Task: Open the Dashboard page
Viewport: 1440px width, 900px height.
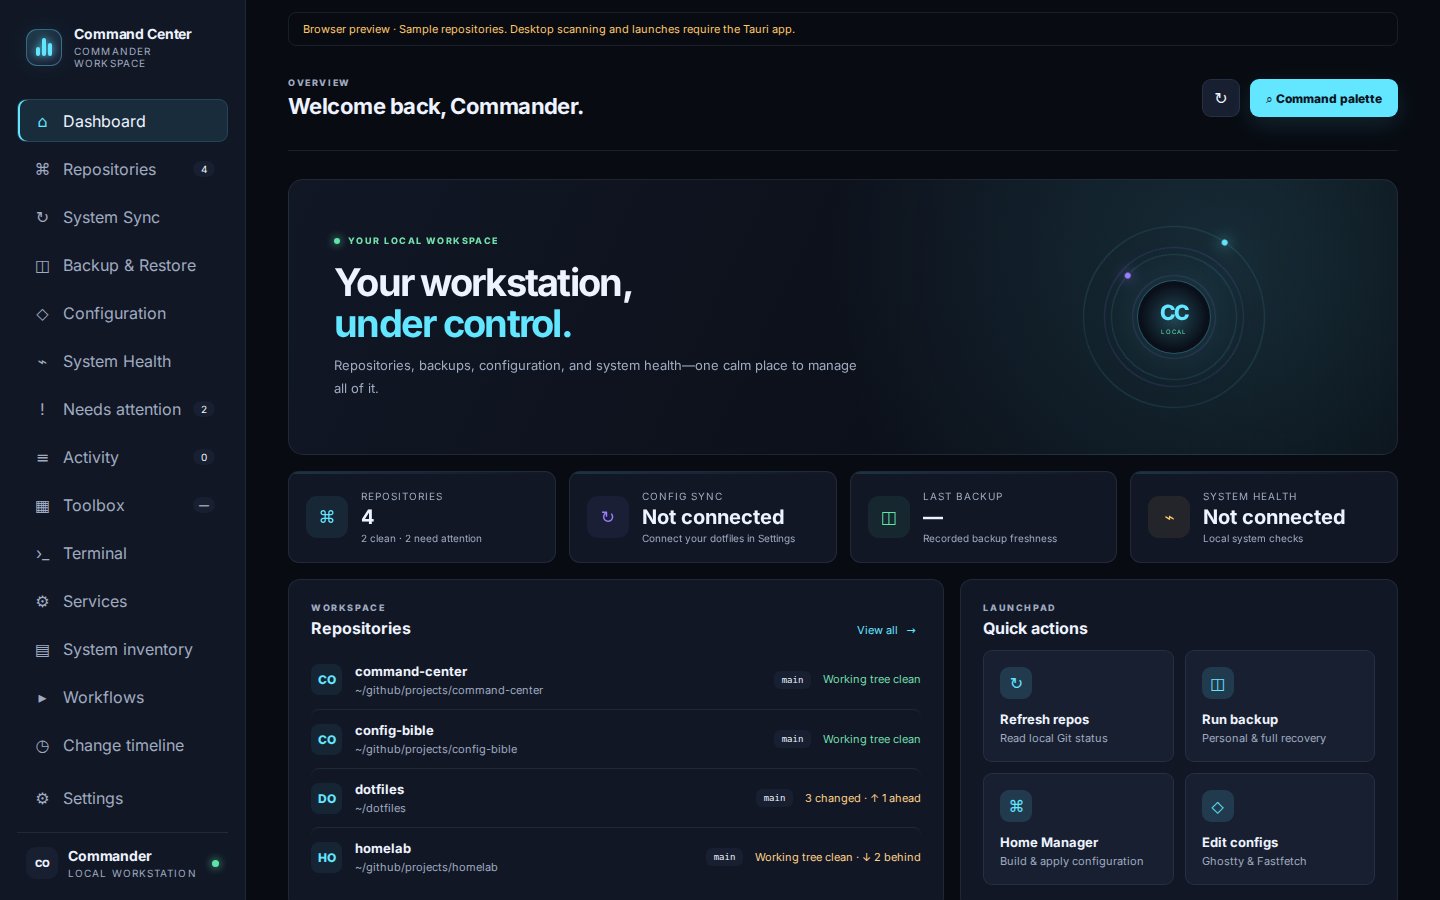Action: tap(123, 121)
